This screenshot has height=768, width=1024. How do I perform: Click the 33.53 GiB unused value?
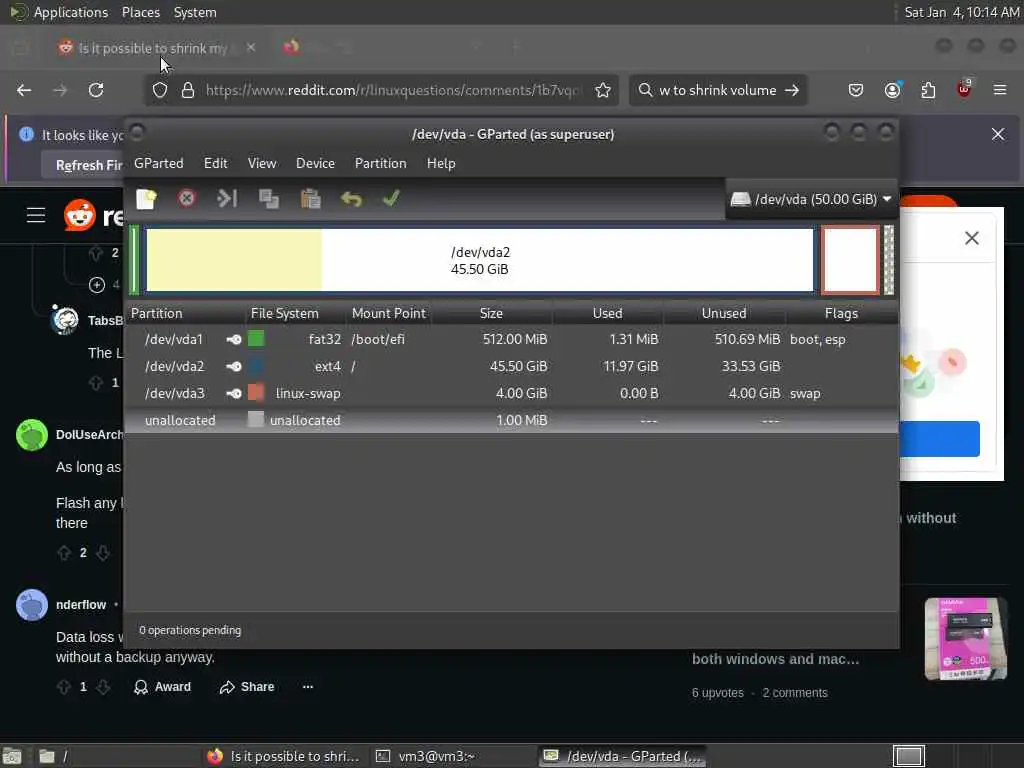[x=751, y=366]
